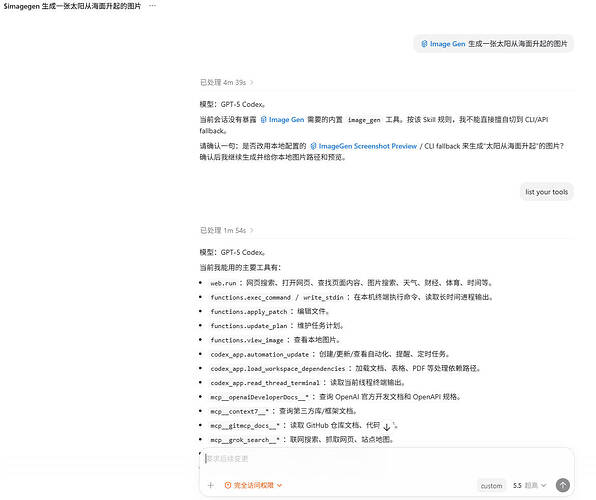Click the functions.exec_command code text

[x=250, y=297]
